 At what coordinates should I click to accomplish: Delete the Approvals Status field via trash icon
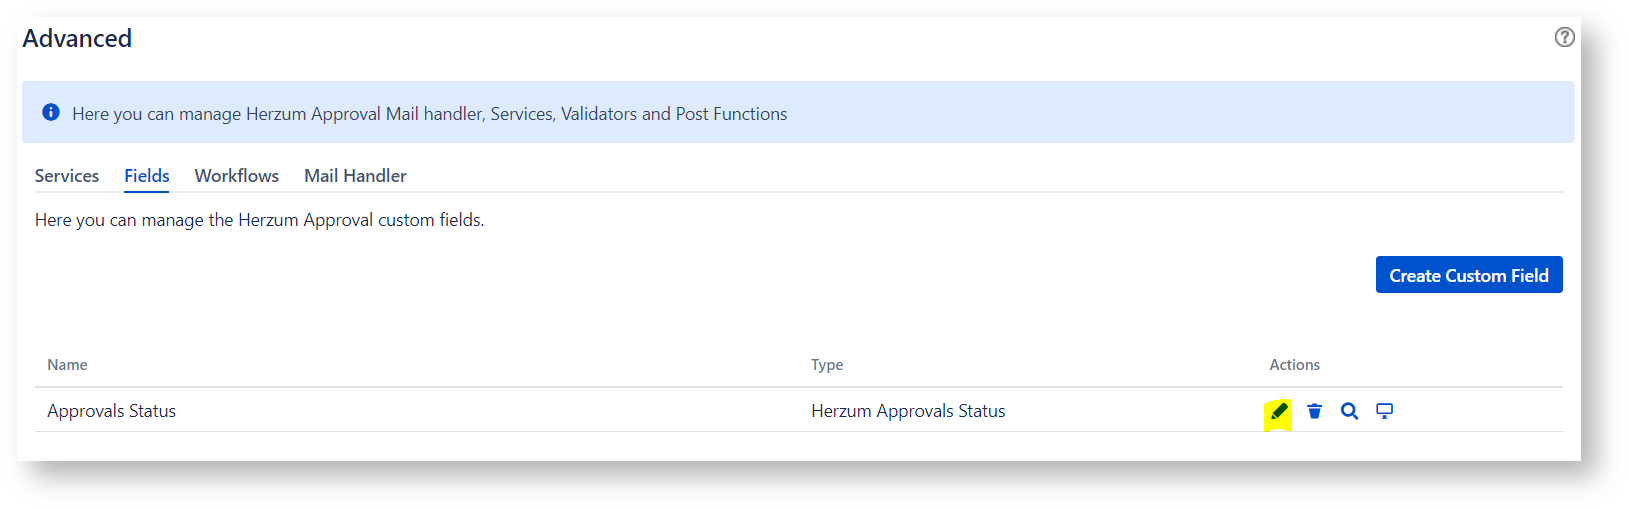[x=1315, y=411]
